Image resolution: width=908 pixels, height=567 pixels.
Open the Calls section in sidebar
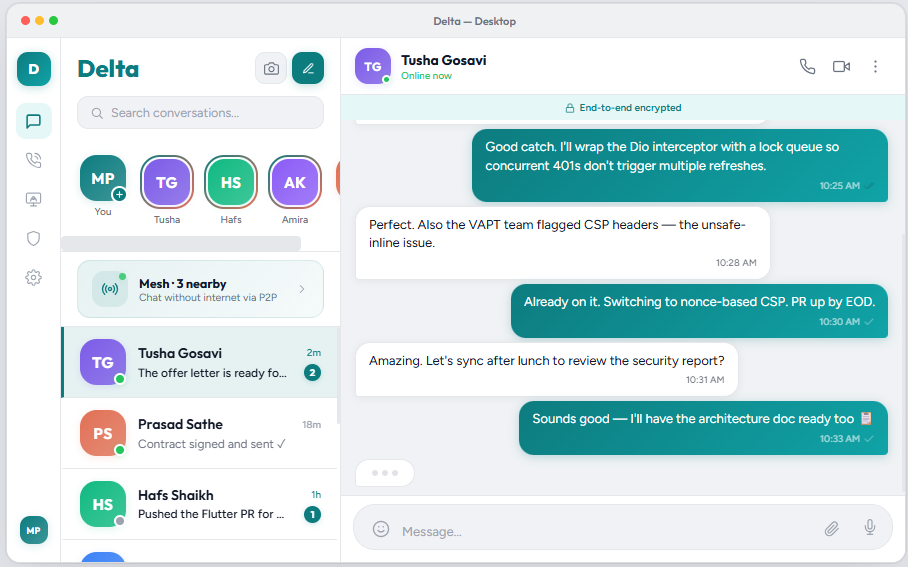tap(34, 160)
